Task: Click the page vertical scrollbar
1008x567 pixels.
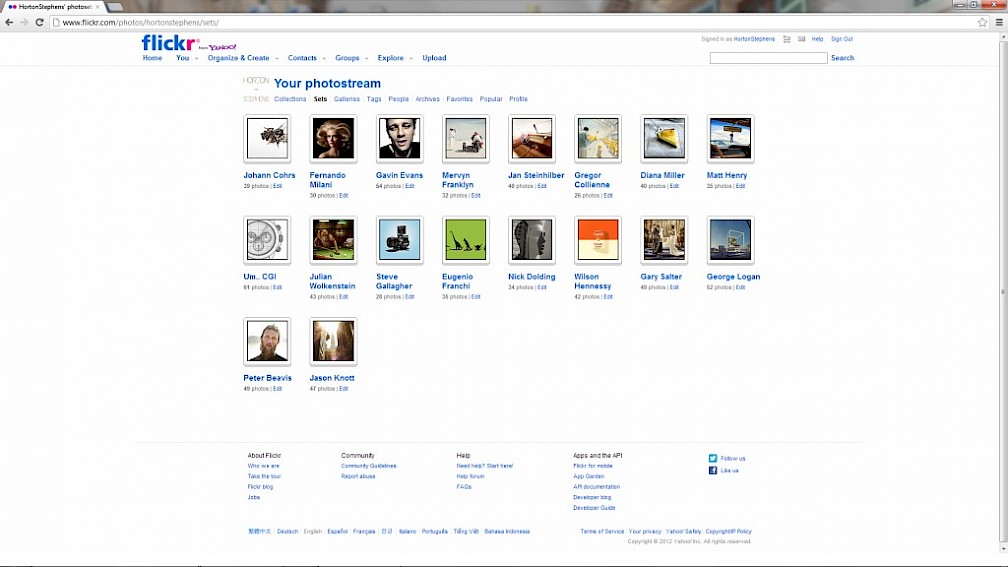Action: 1004,292
